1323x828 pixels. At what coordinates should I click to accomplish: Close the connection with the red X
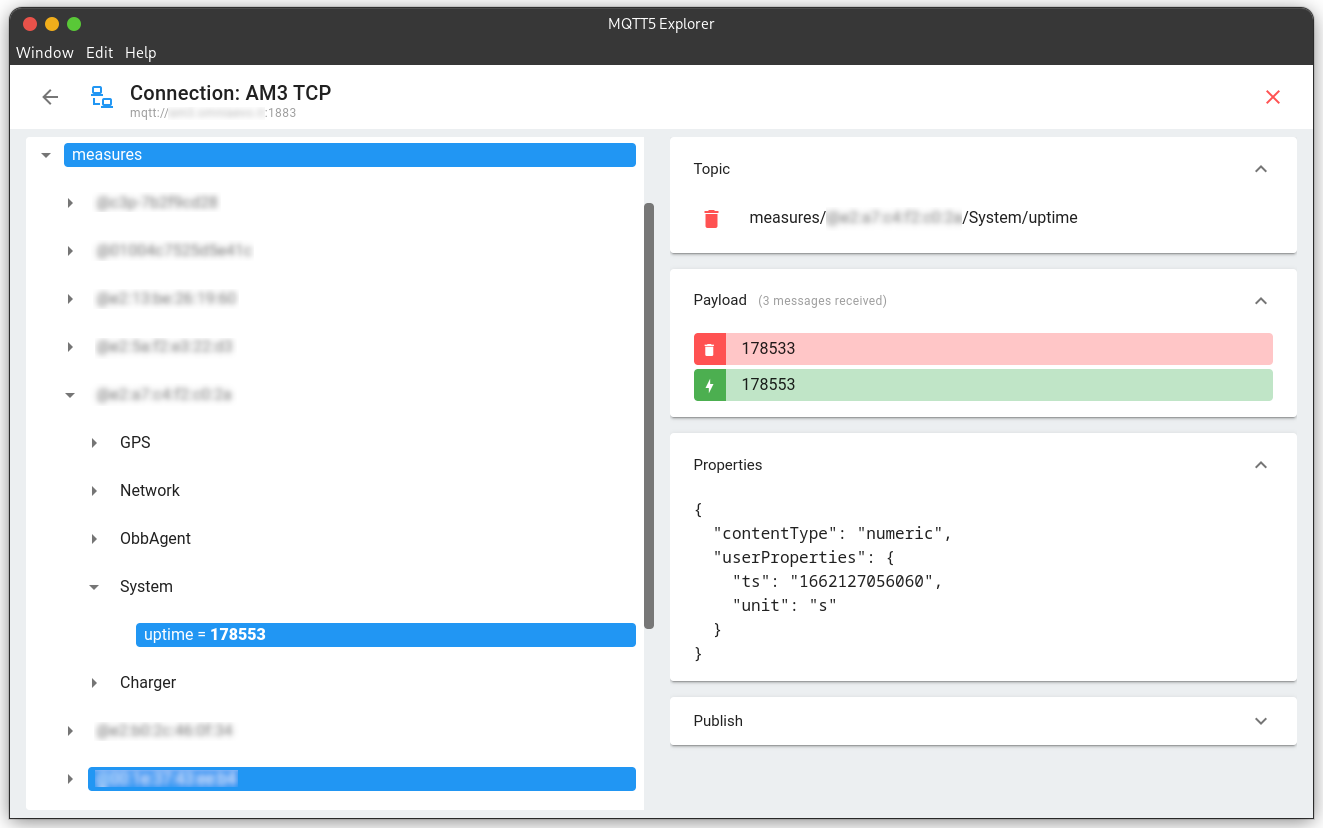1273,97
